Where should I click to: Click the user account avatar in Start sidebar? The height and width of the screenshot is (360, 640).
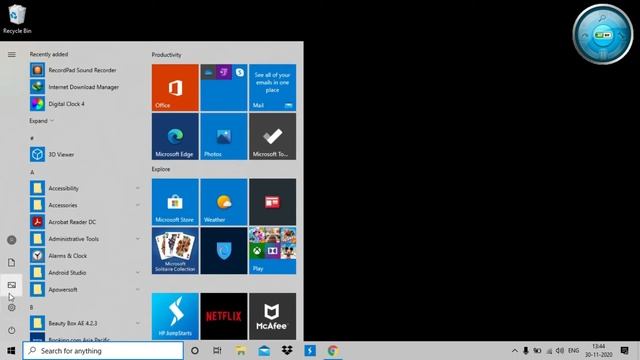coord(11,240)
